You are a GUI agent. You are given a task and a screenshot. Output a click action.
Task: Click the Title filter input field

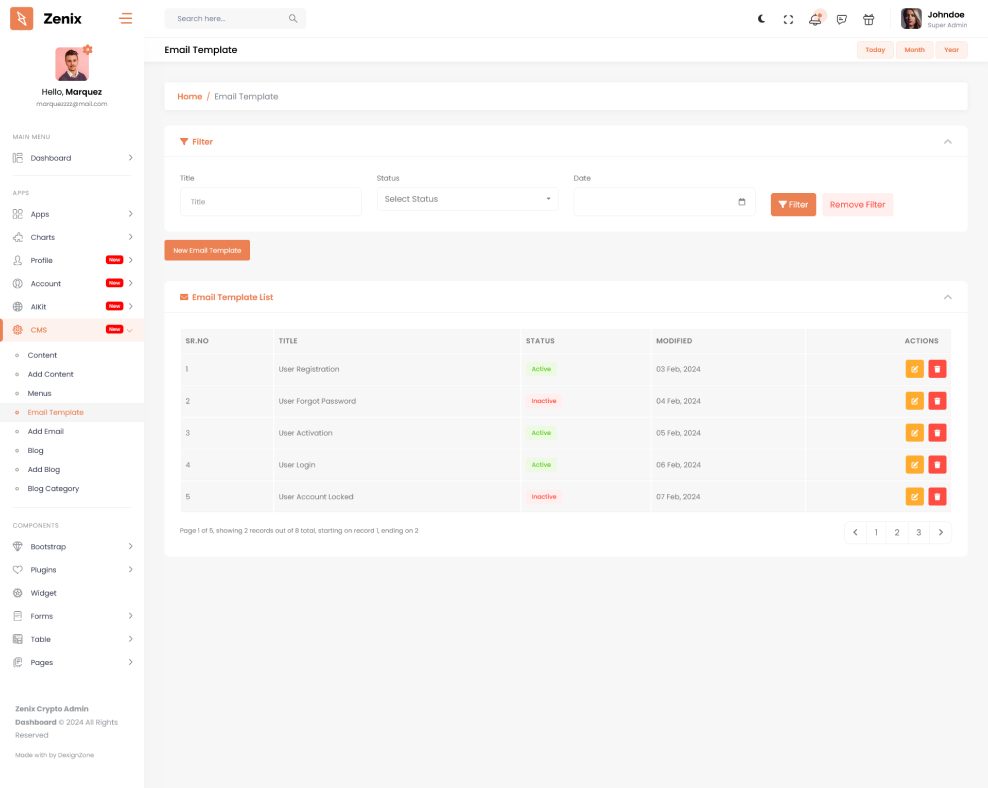click(270, 202)
